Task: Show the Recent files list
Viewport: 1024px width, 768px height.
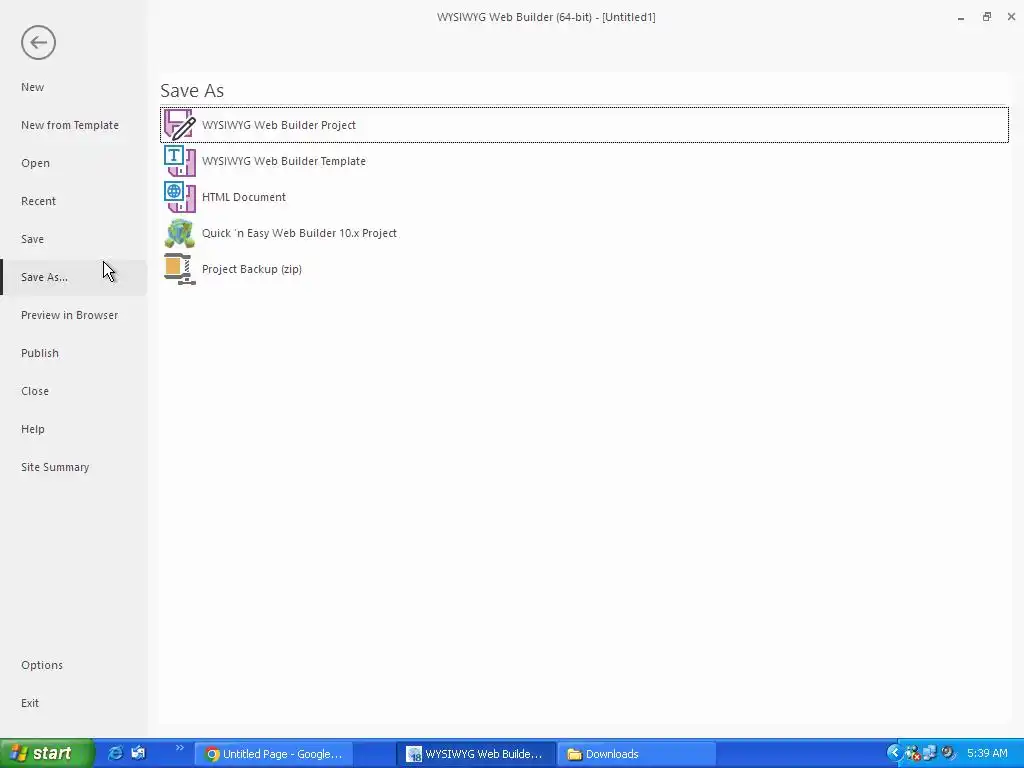Action: coord(39,201)
